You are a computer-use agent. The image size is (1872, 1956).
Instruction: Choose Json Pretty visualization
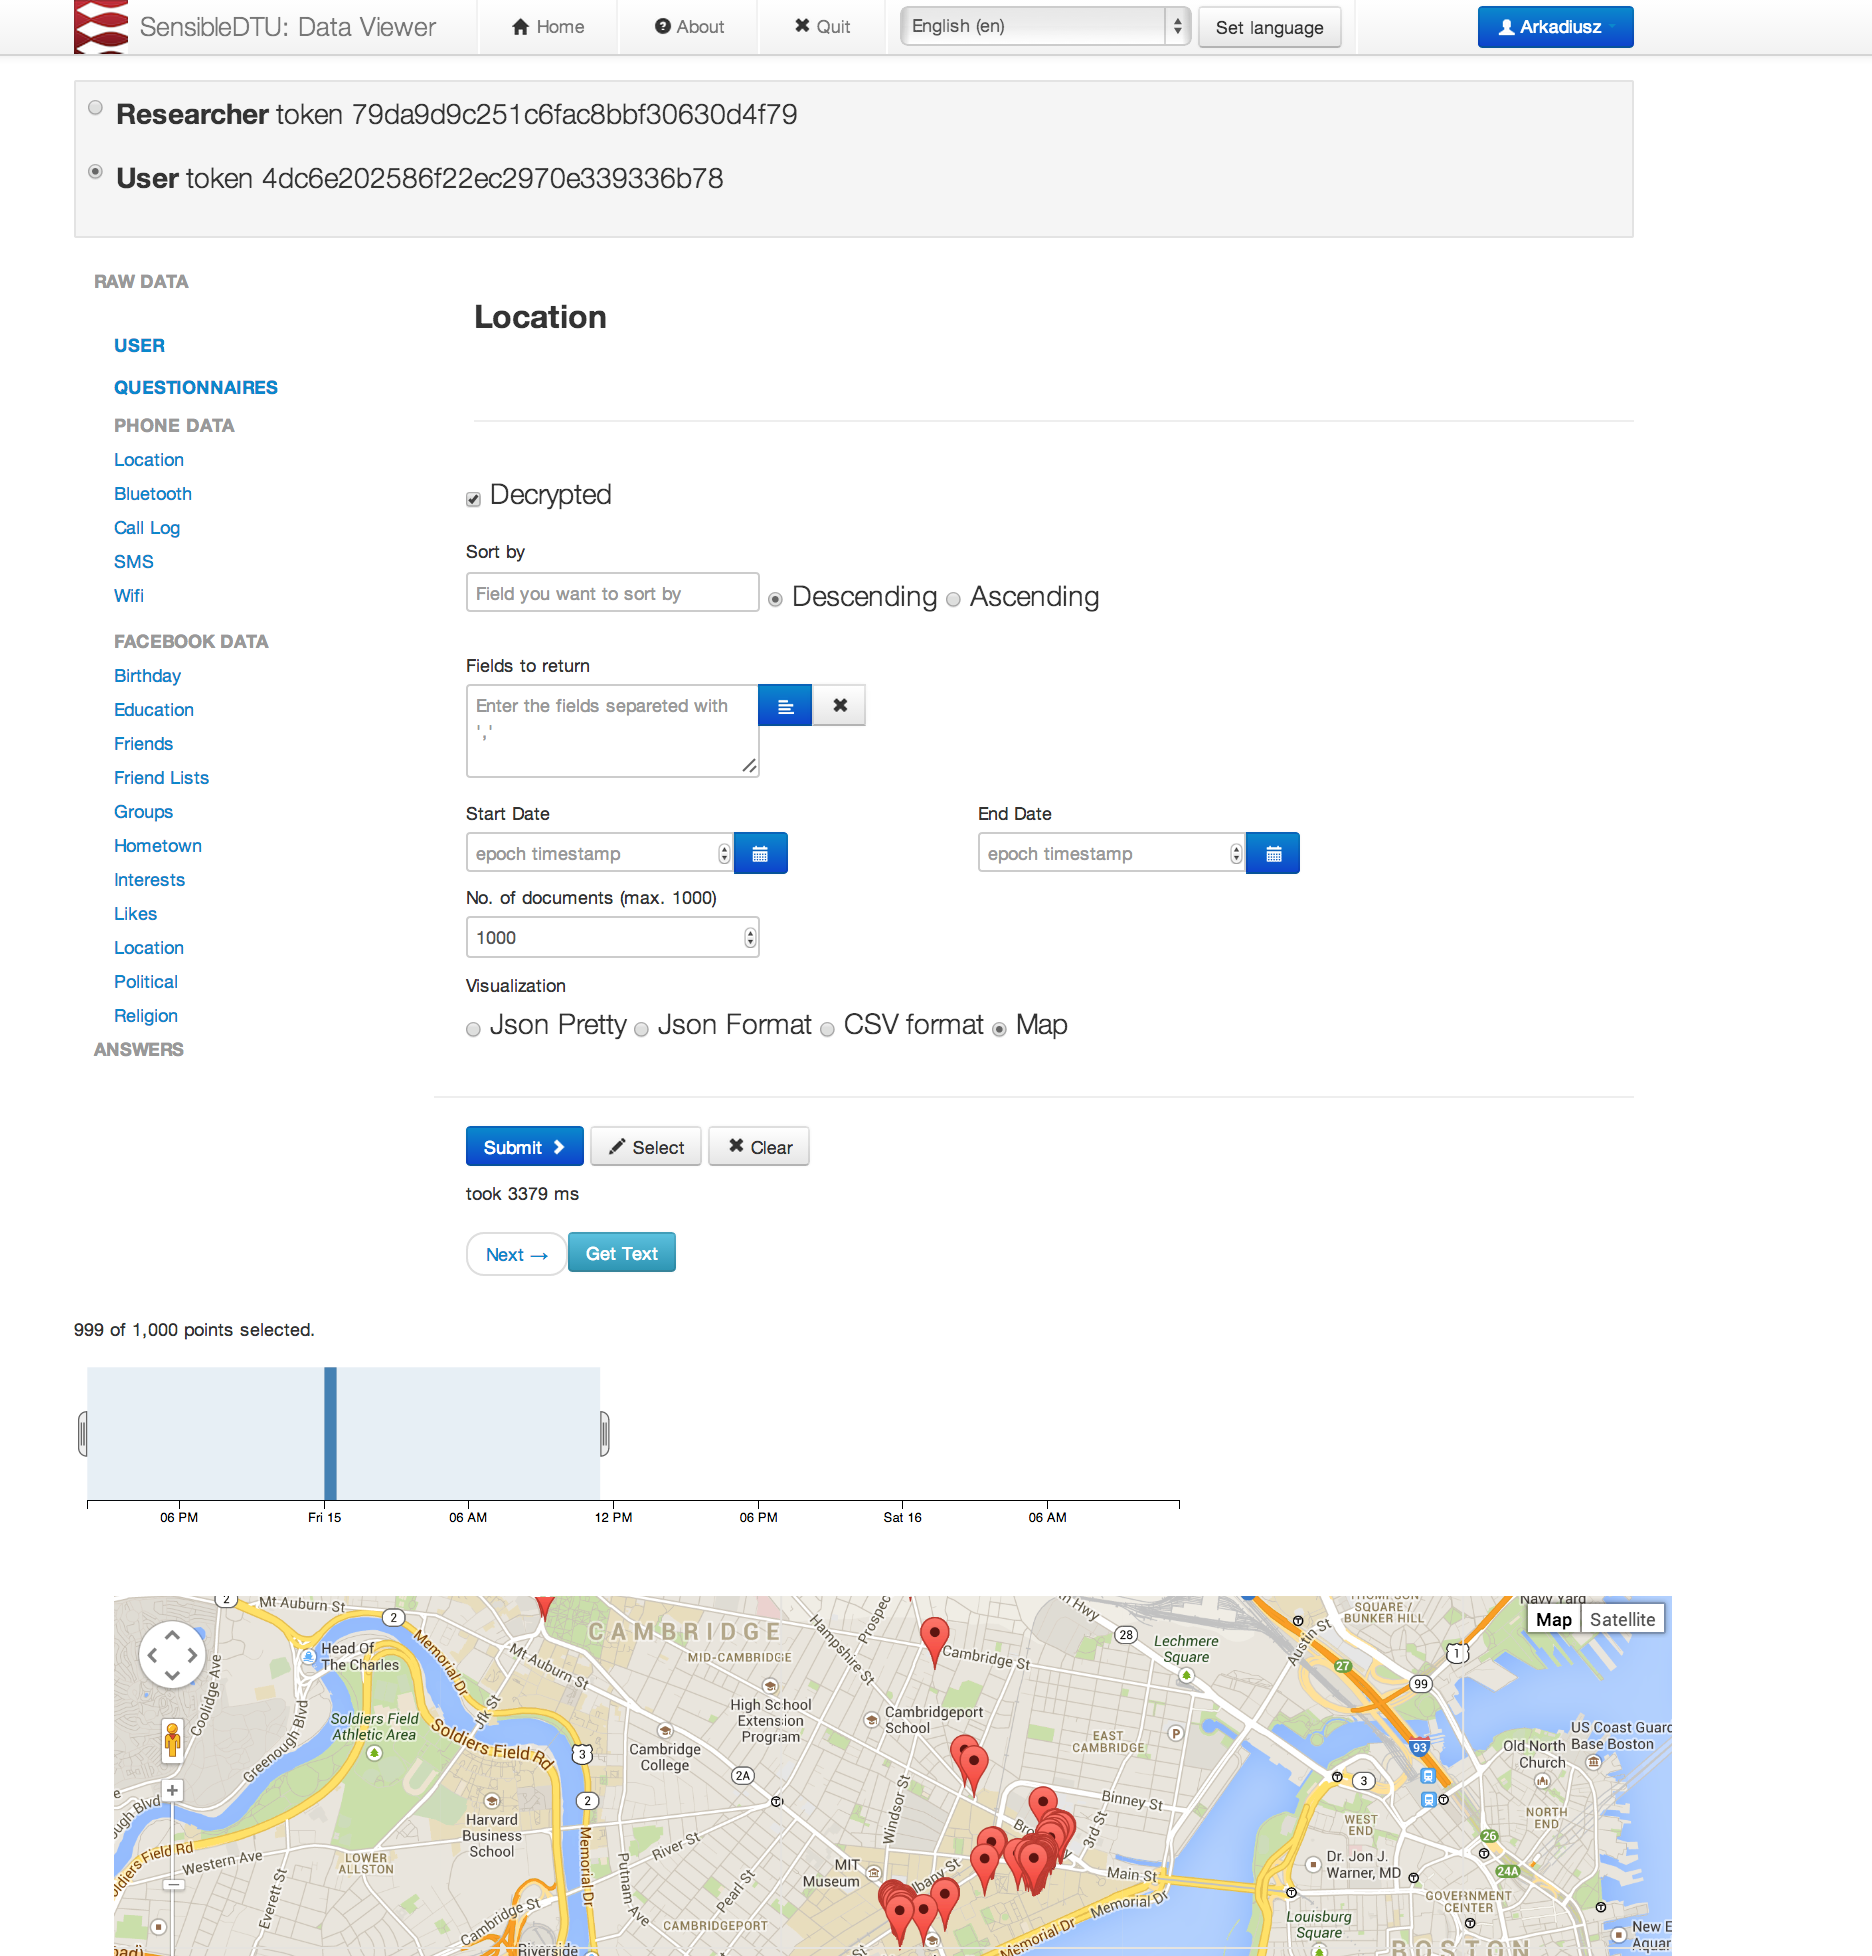click(474, 1029)
